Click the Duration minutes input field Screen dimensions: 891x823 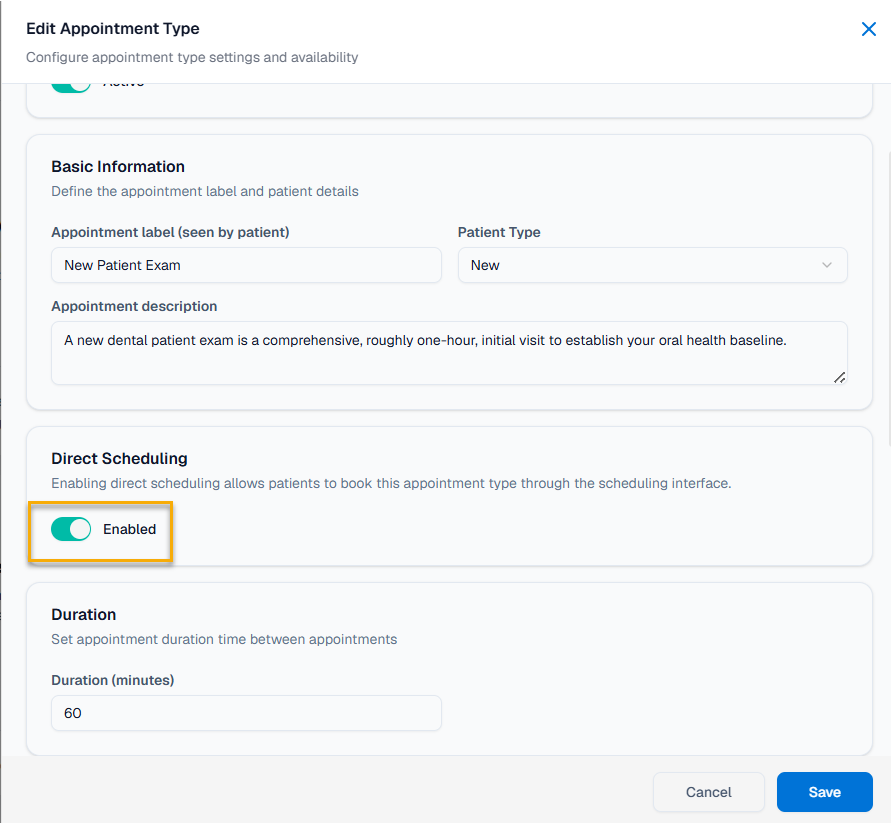[246, 713]
